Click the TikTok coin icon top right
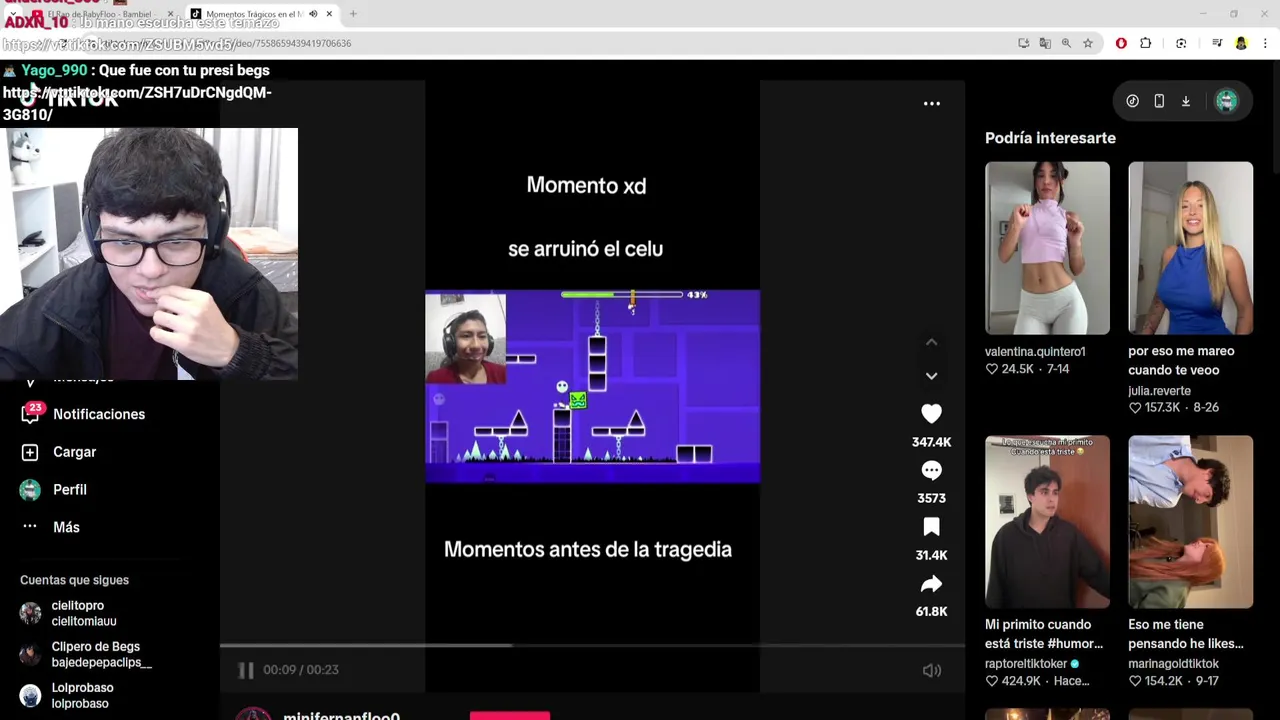The image size is (1280, 720). tap(1132, 101)
